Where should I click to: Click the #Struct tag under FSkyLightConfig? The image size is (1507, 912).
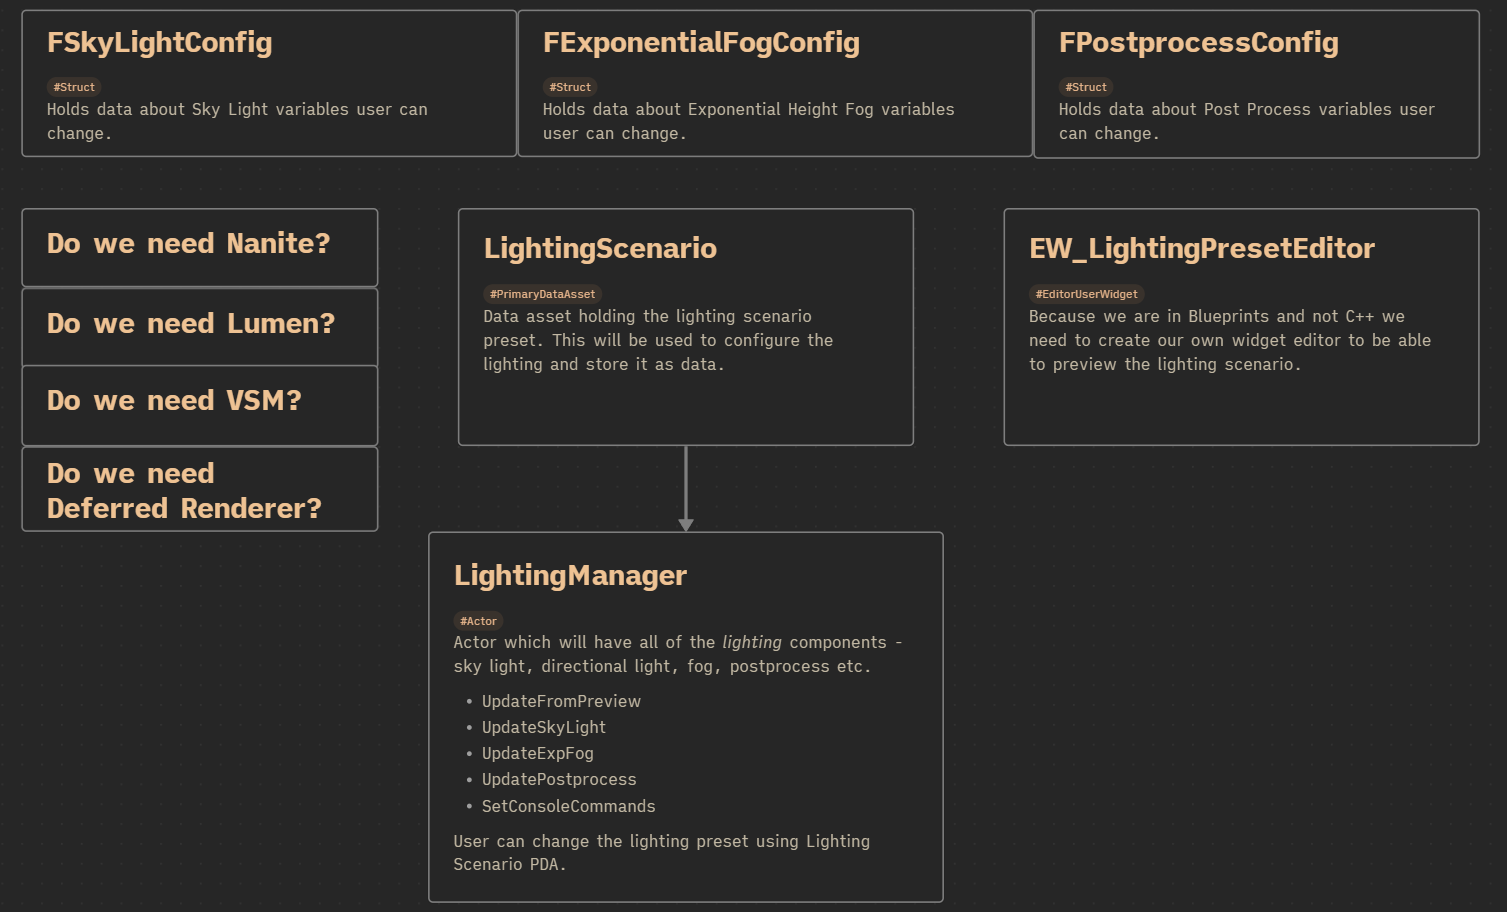click(74, 87)
